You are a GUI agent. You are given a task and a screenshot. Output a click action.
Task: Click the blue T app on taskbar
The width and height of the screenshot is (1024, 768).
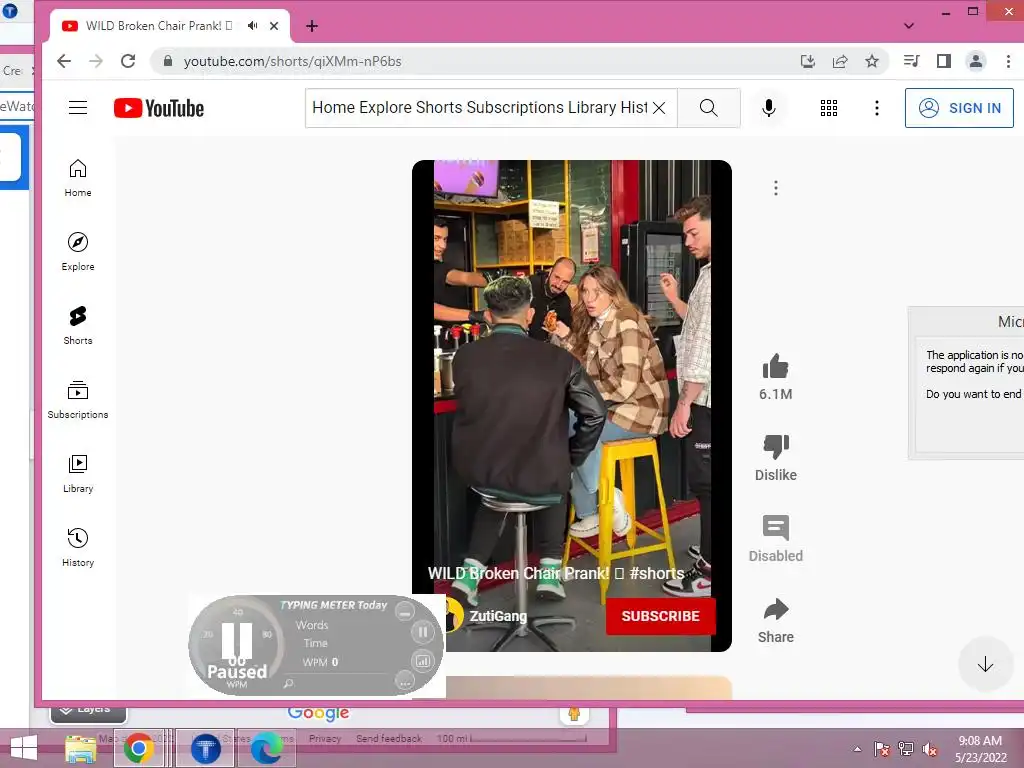[205, 748]
